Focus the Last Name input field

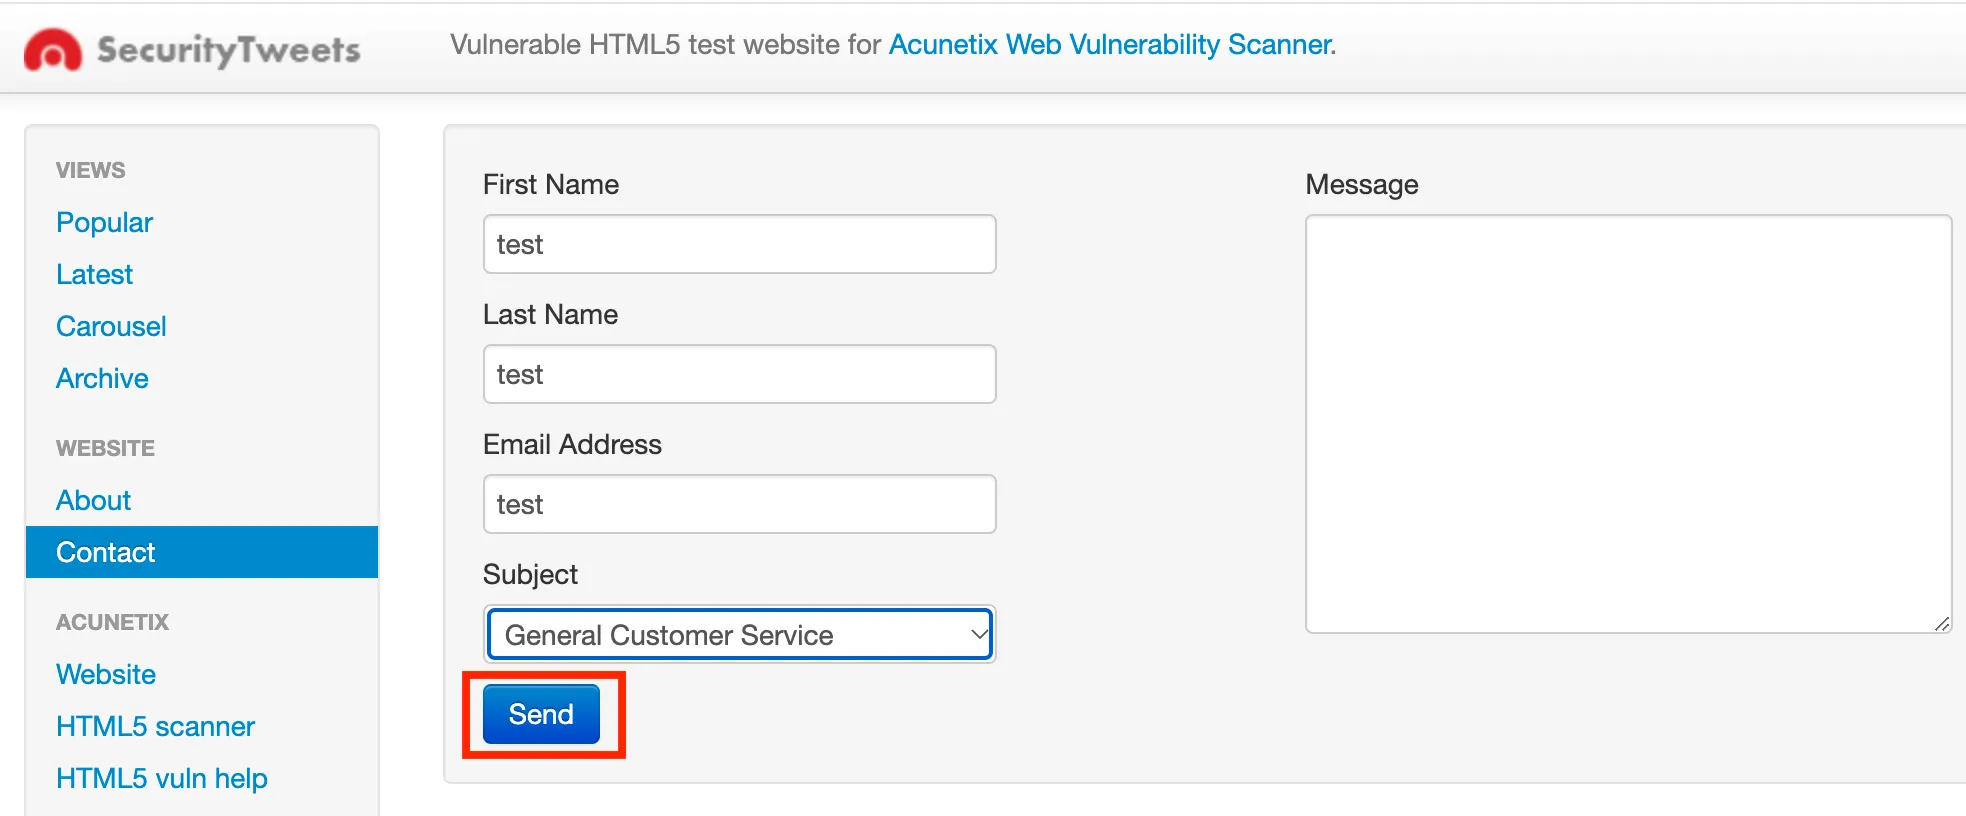739,374
